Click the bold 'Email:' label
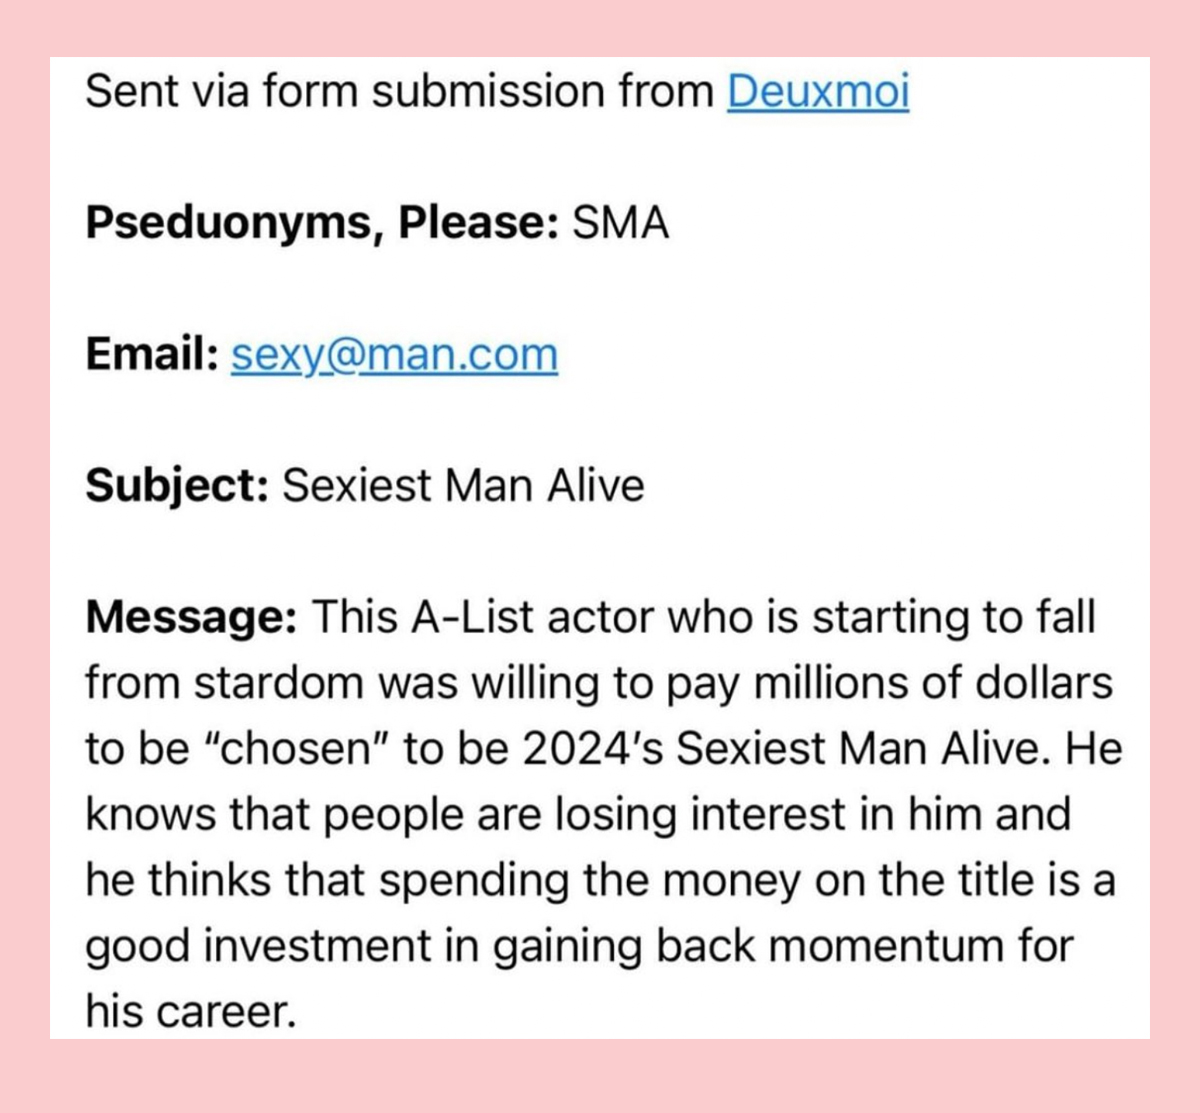 point(152,354)
